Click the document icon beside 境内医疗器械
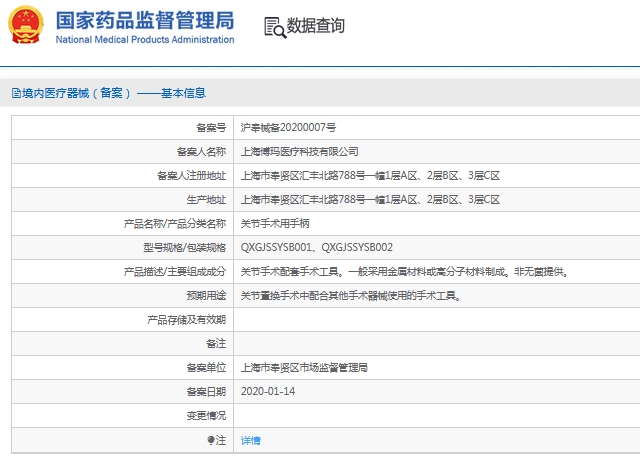Viewport: 640px width, 461px height. 16,93
